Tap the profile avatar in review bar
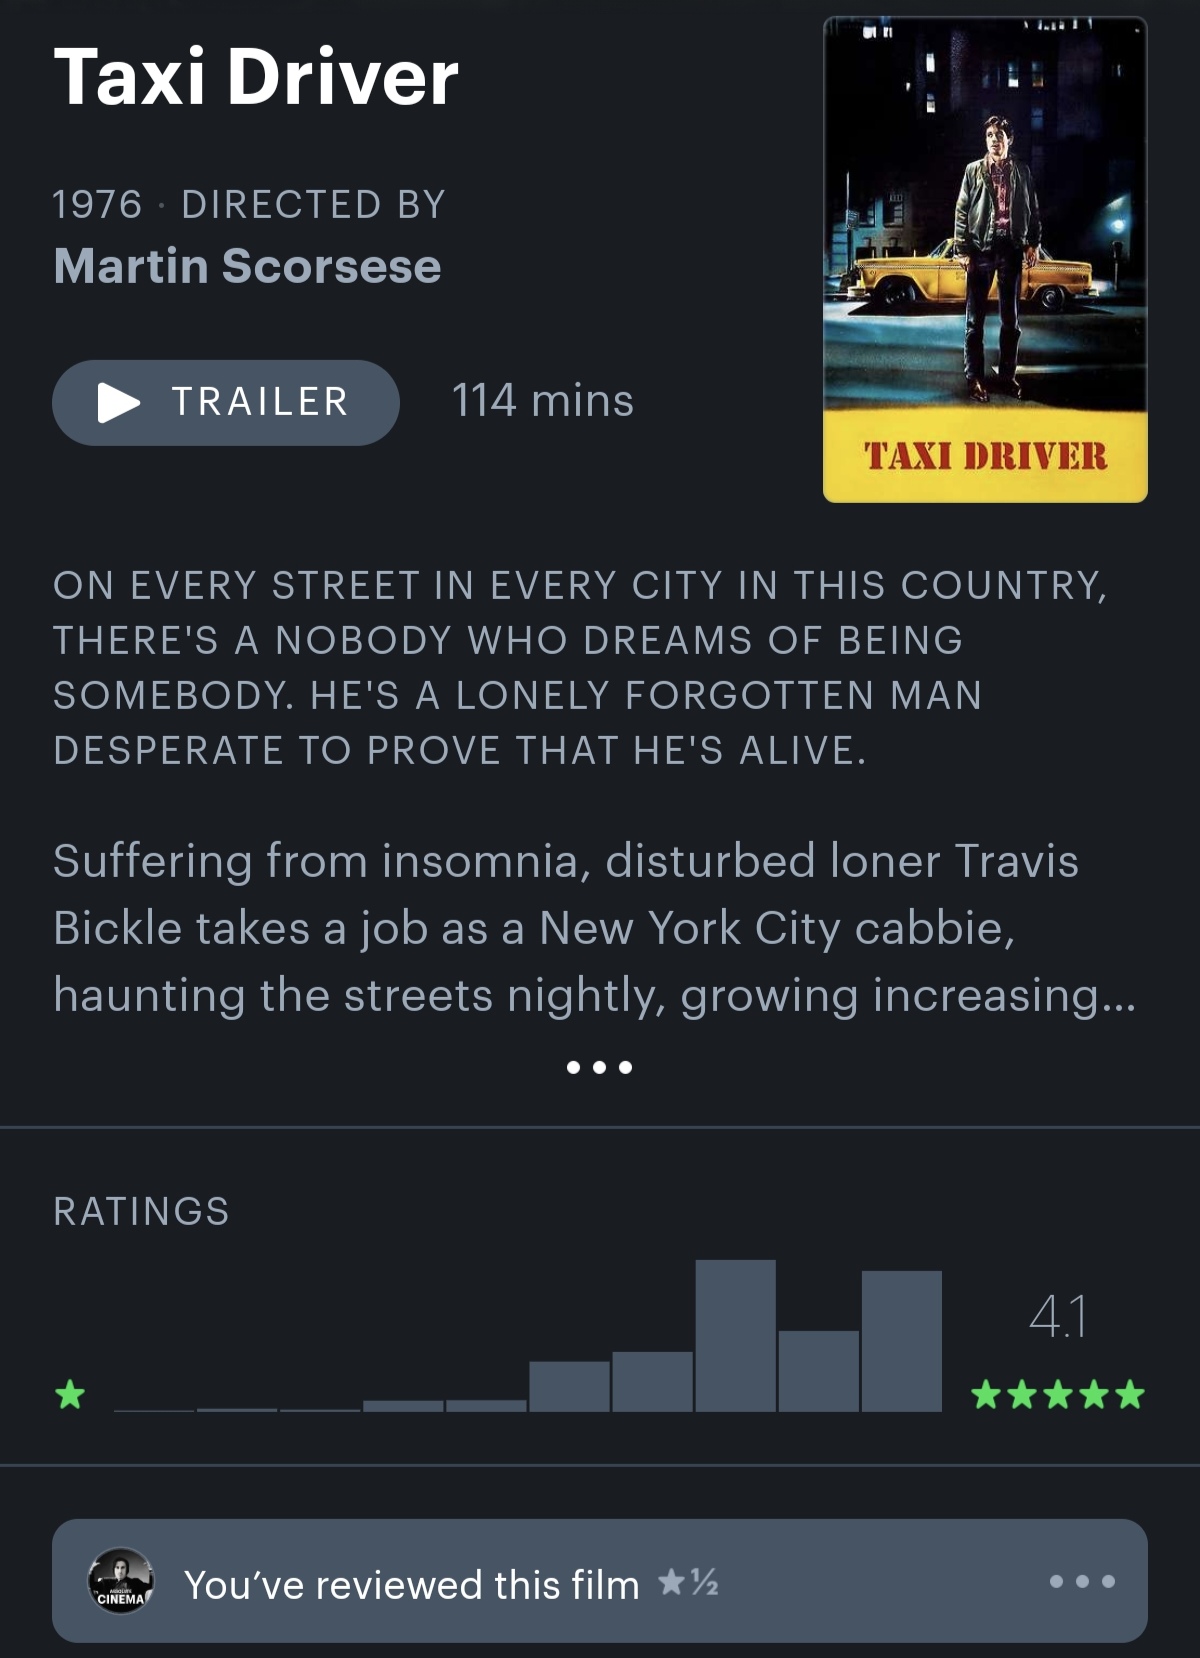This screenshot has height=1658, width=1200. [x=121, y=1581]
